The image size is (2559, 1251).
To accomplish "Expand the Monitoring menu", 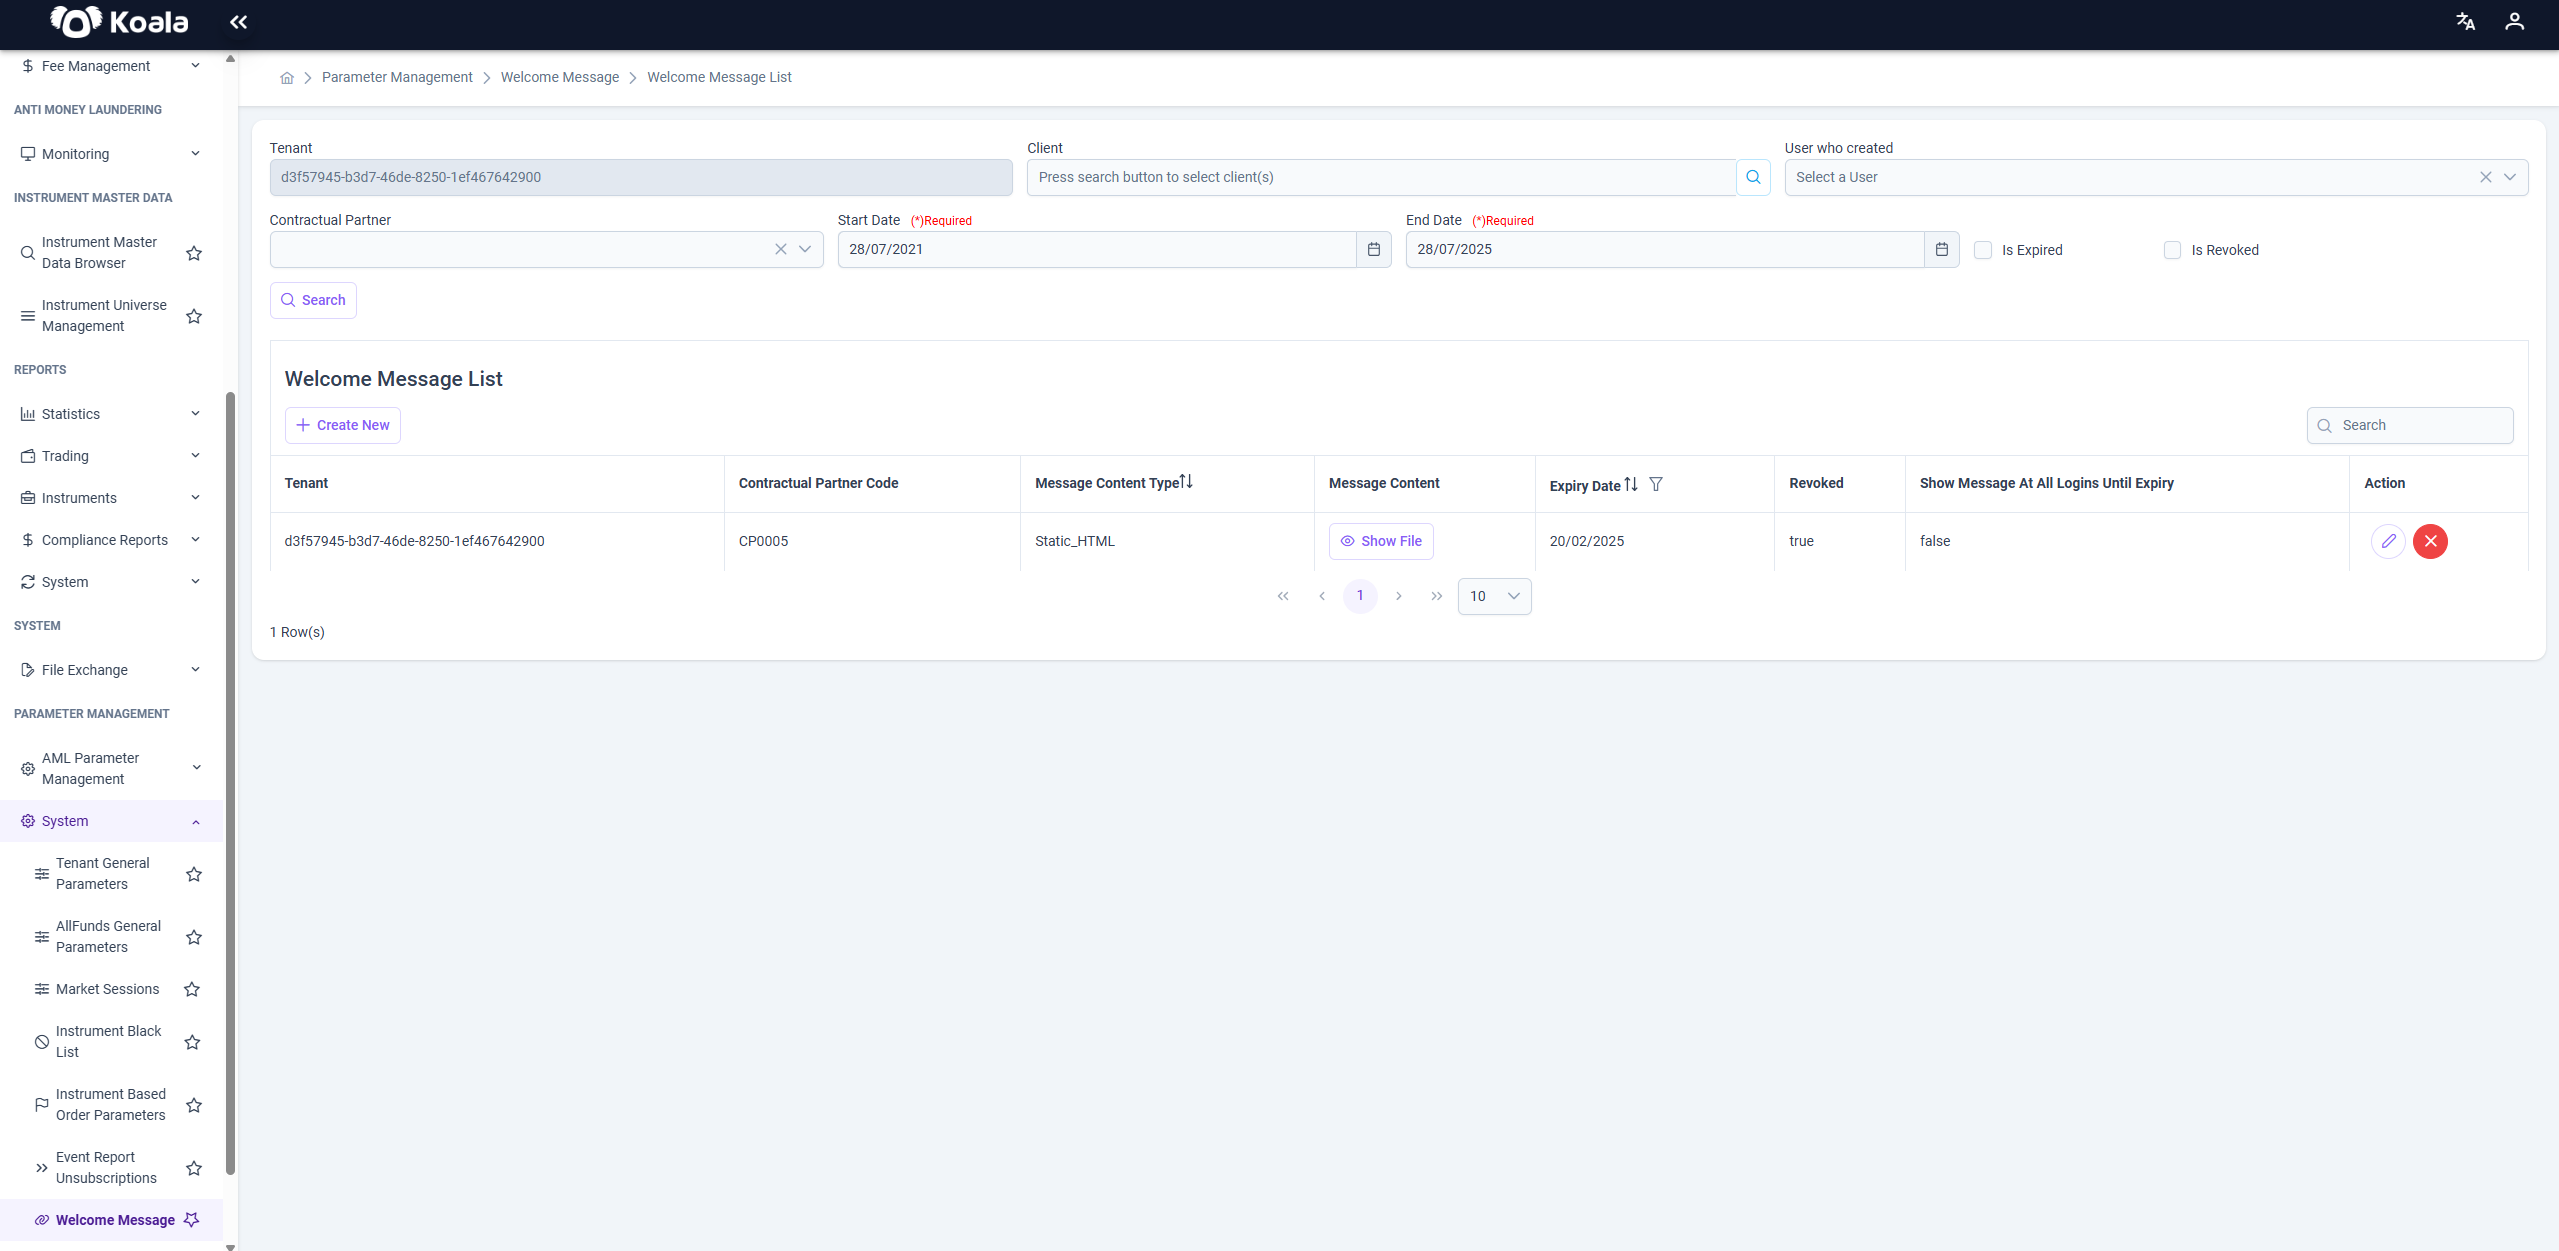I will pyautogui.click(x=111, y=154).
